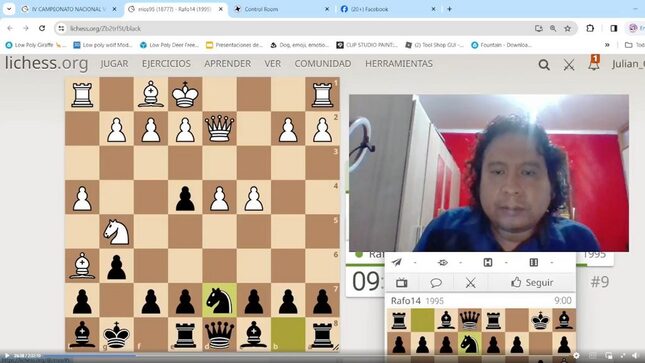
Task: Open the HERRAMIENTAS menu
Action: [x=399, y=64]
